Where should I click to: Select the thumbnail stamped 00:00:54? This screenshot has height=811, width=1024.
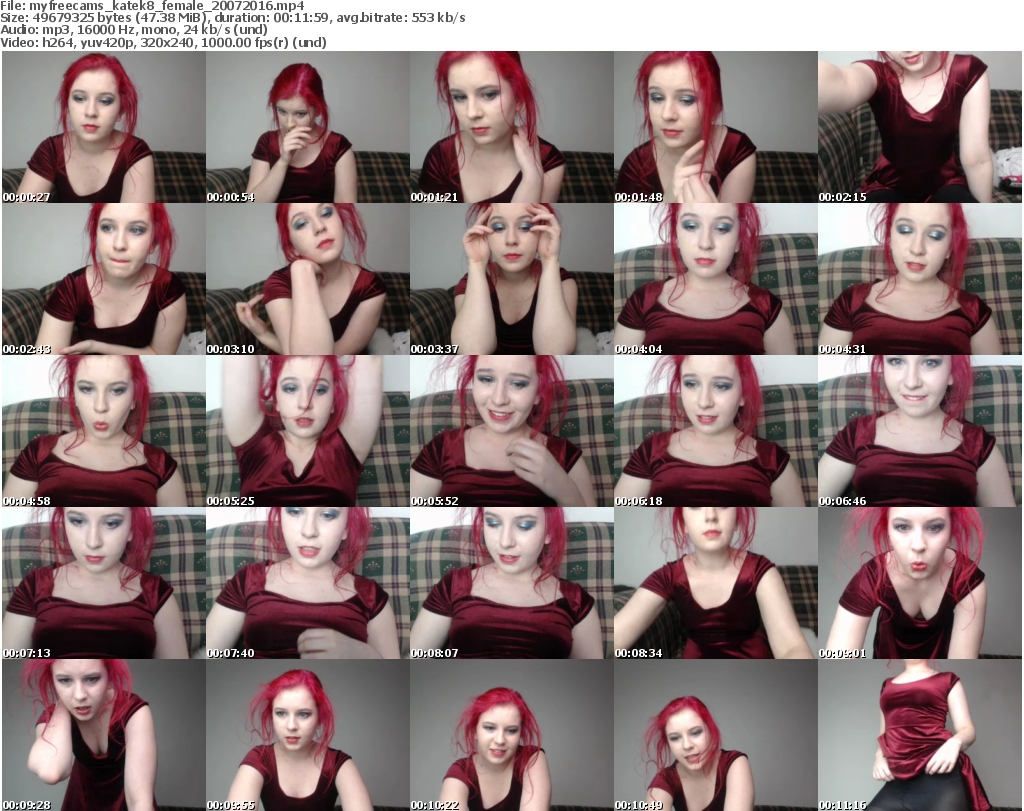point(308,127)
